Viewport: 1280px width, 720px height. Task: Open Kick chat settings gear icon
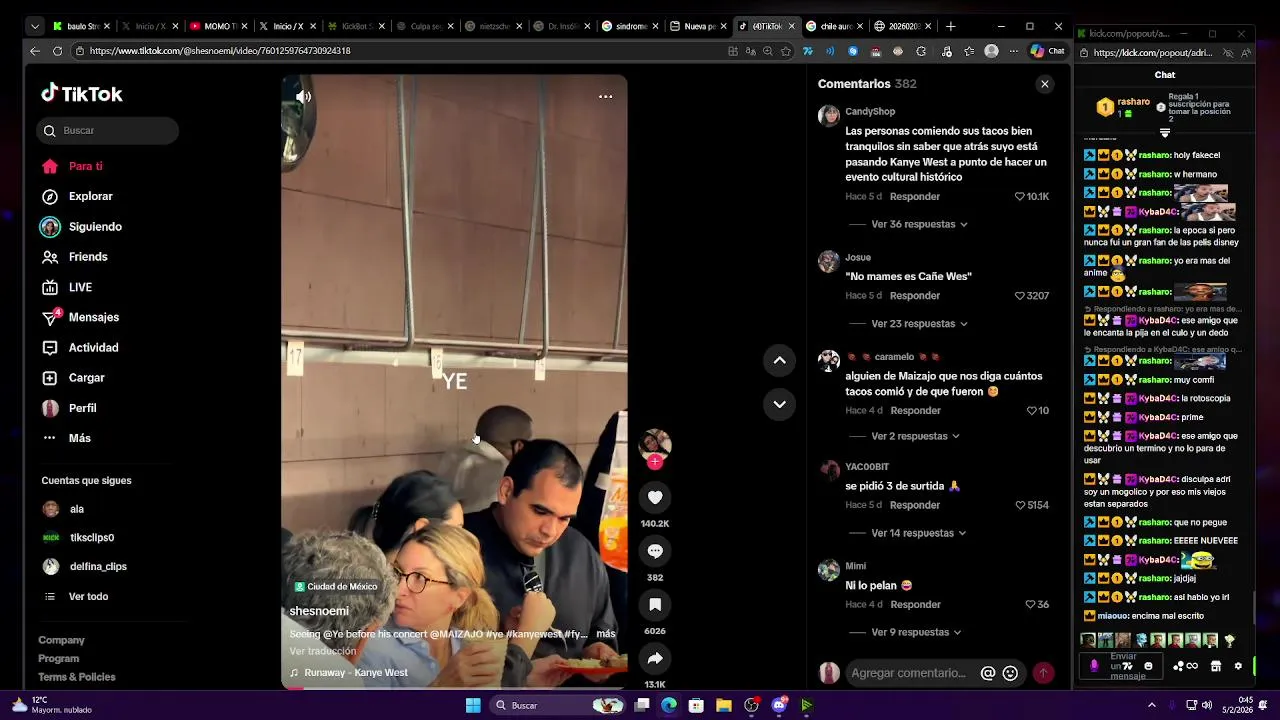click(1238, 666)
